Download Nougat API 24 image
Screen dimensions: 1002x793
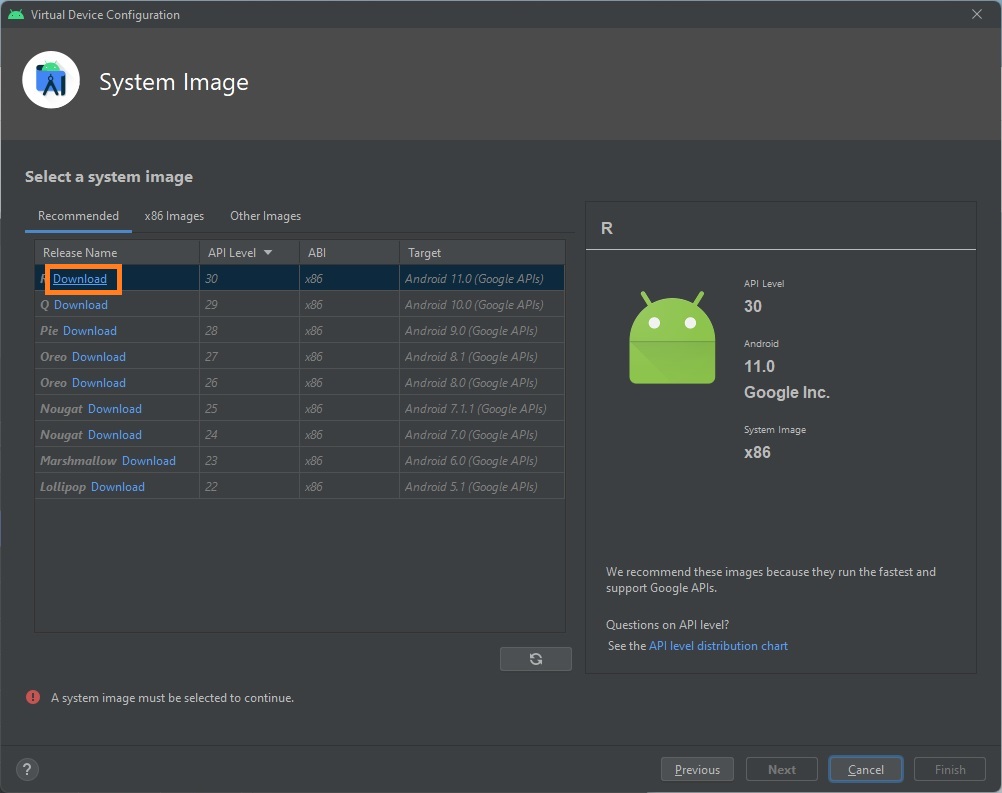pos(114,435)
